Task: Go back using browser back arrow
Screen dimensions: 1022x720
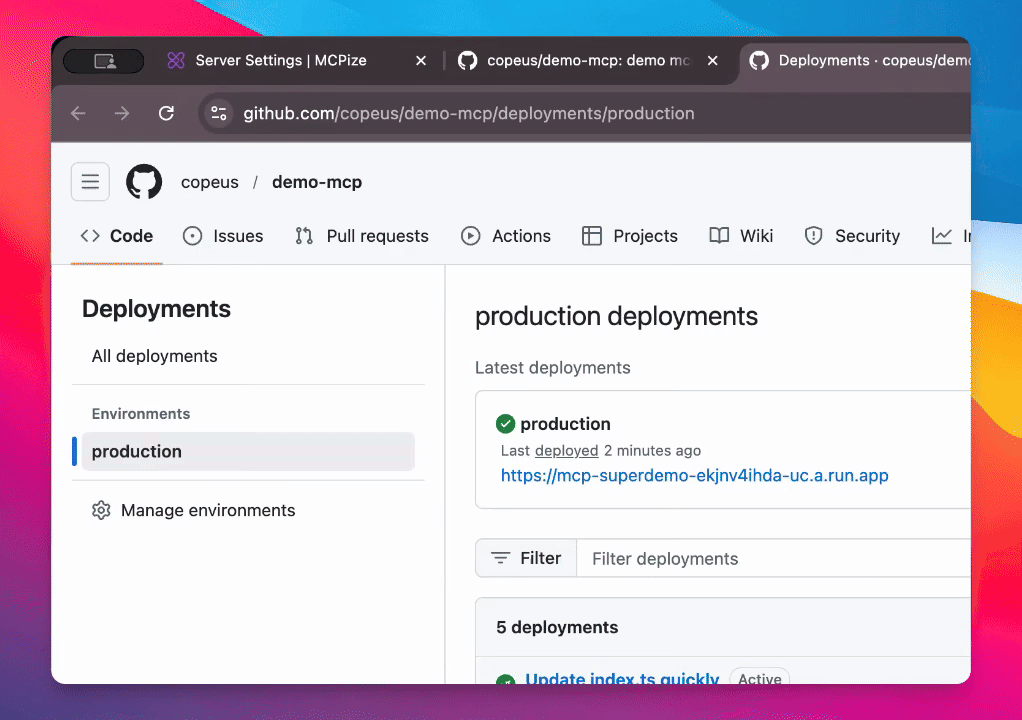Action: coord(79,114)
